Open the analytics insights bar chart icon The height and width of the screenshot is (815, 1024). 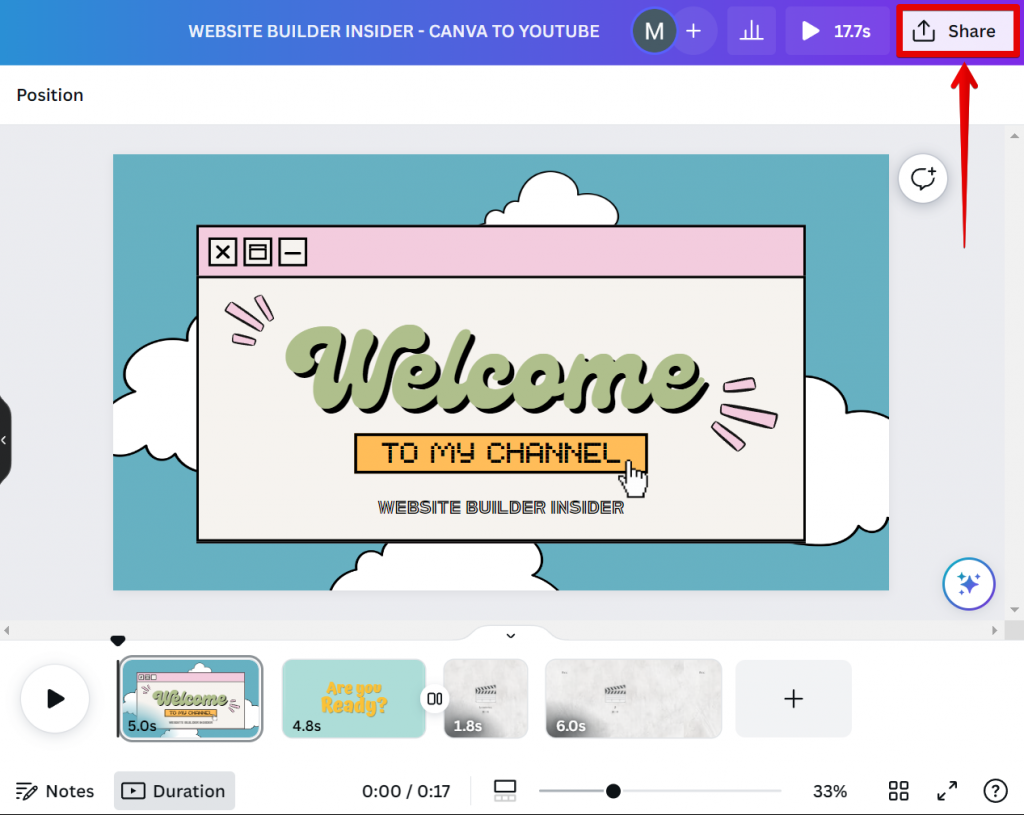[751, 30]
